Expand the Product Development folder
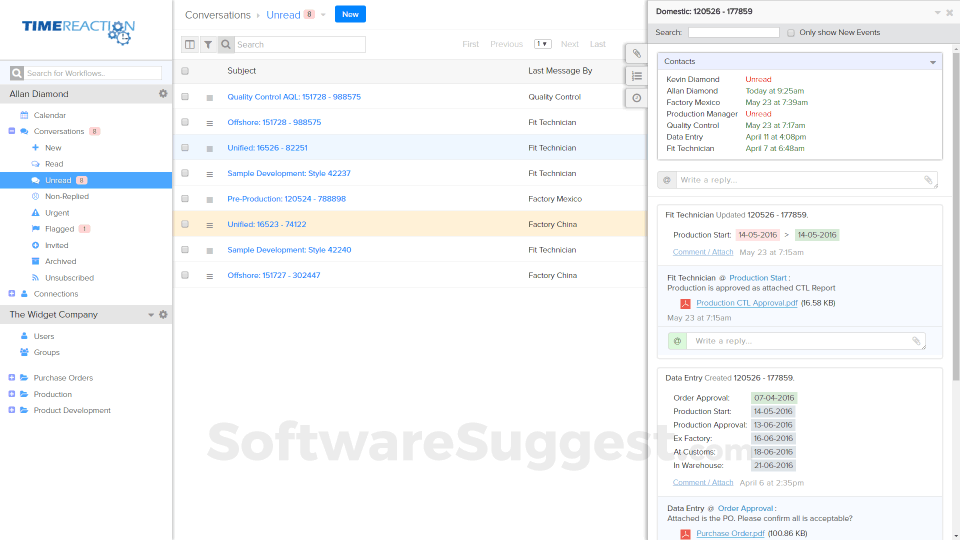 coord(12,410)
